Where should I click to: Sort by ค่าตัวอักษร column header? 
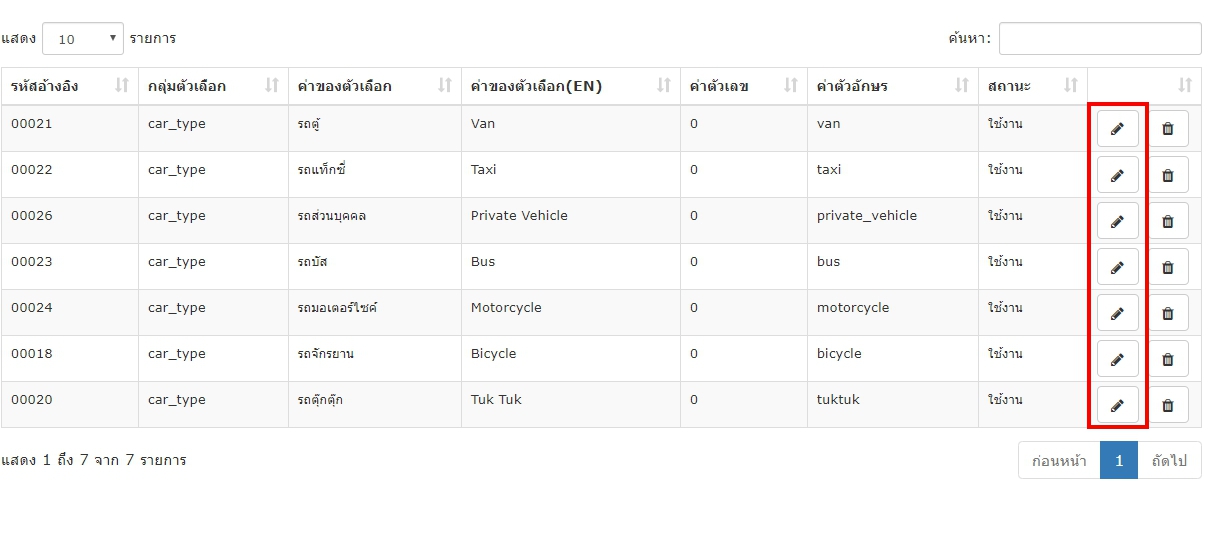coord(893,86)
